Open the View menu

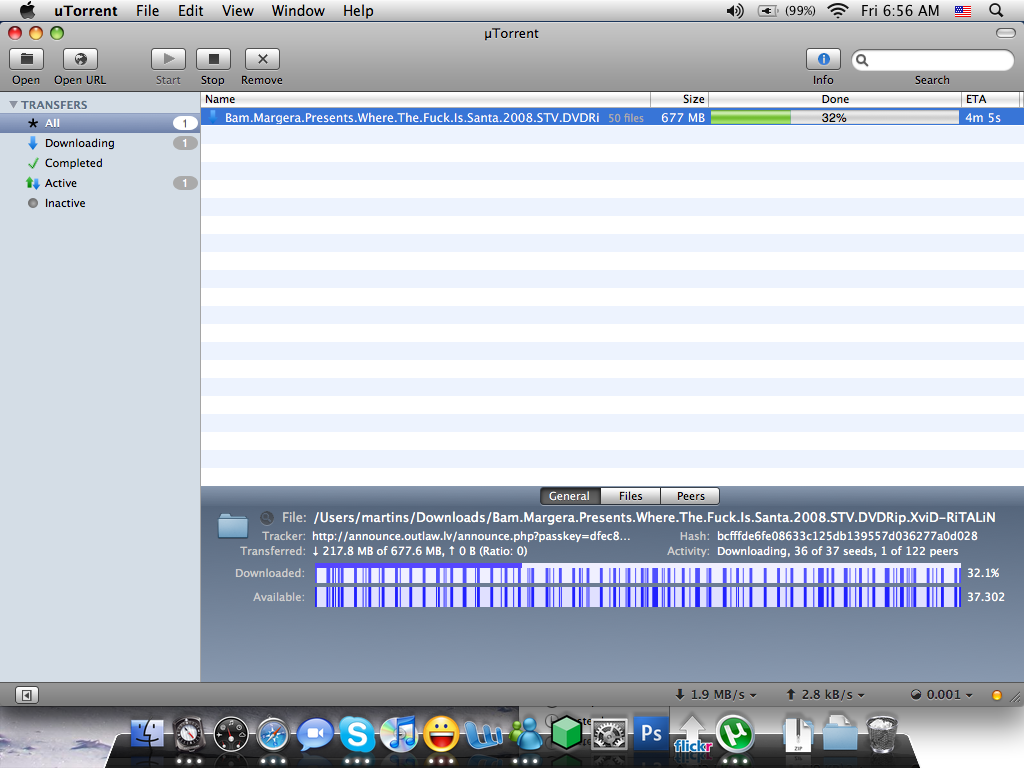[x=238, y=11]
